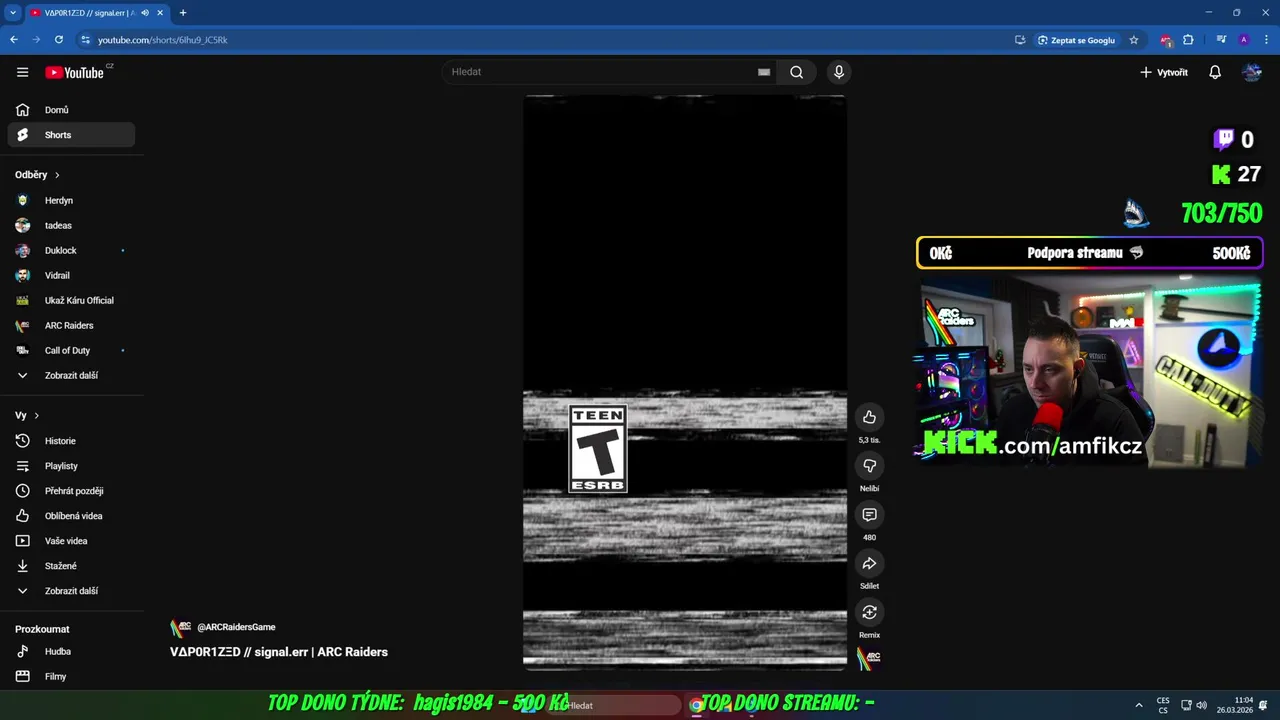Viewport: 1280px width, 720px height.
Task: View site information icon in address bar
Action: [86, 40]
